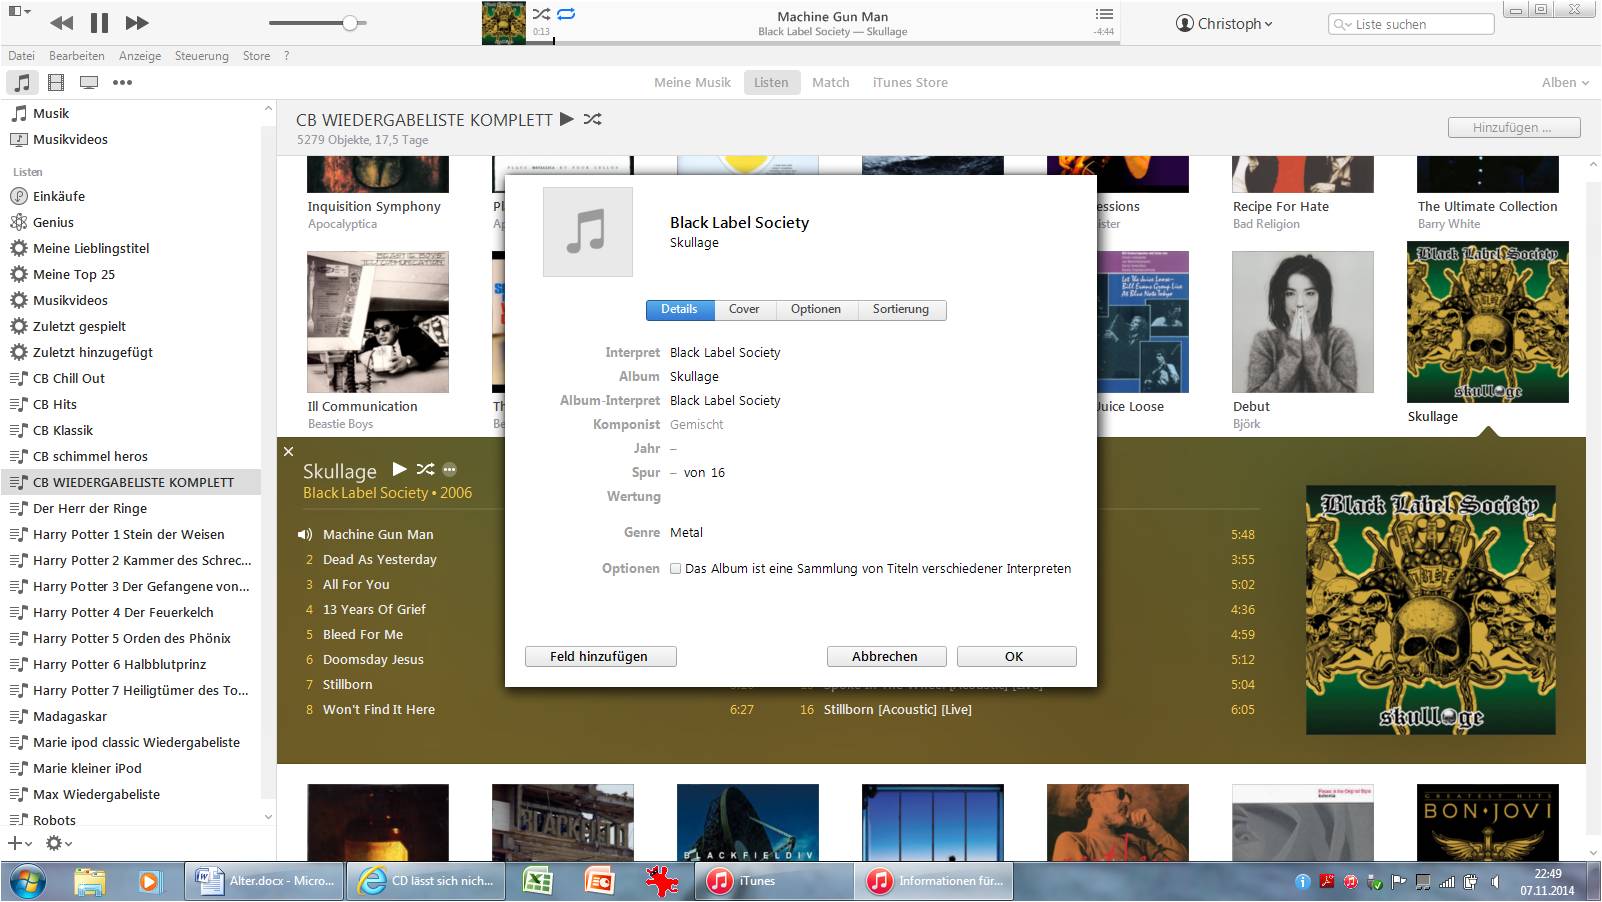Select the Cover tab in dialog
1602x902 pixels.
tap(744, 309)
